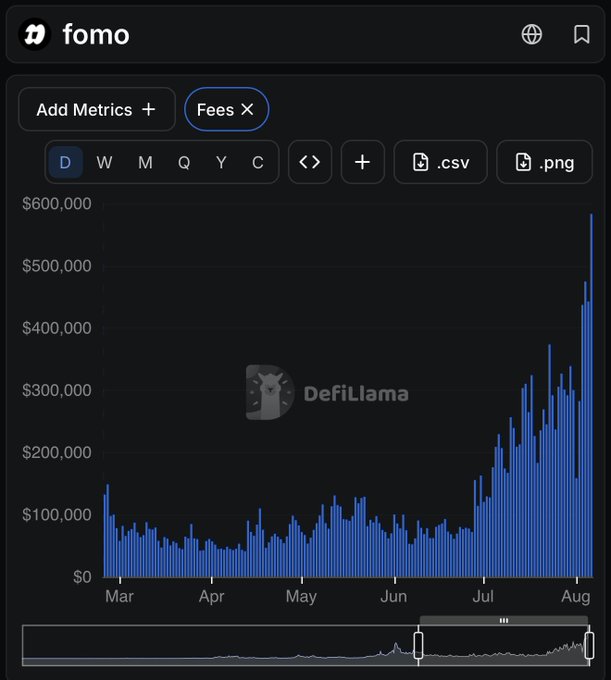
Task: Click the Jun label on x-axis
Action: 394,597
